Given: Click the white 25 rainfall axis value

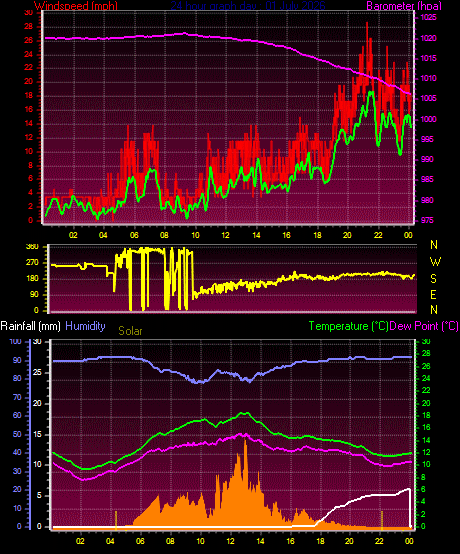Looking at the screenshot, I should (37, 373).
